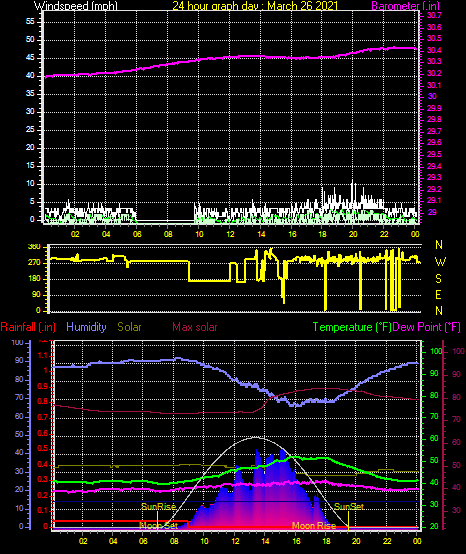
Task: Click '35' on the windspeed axis
Action: pos(30,94)
